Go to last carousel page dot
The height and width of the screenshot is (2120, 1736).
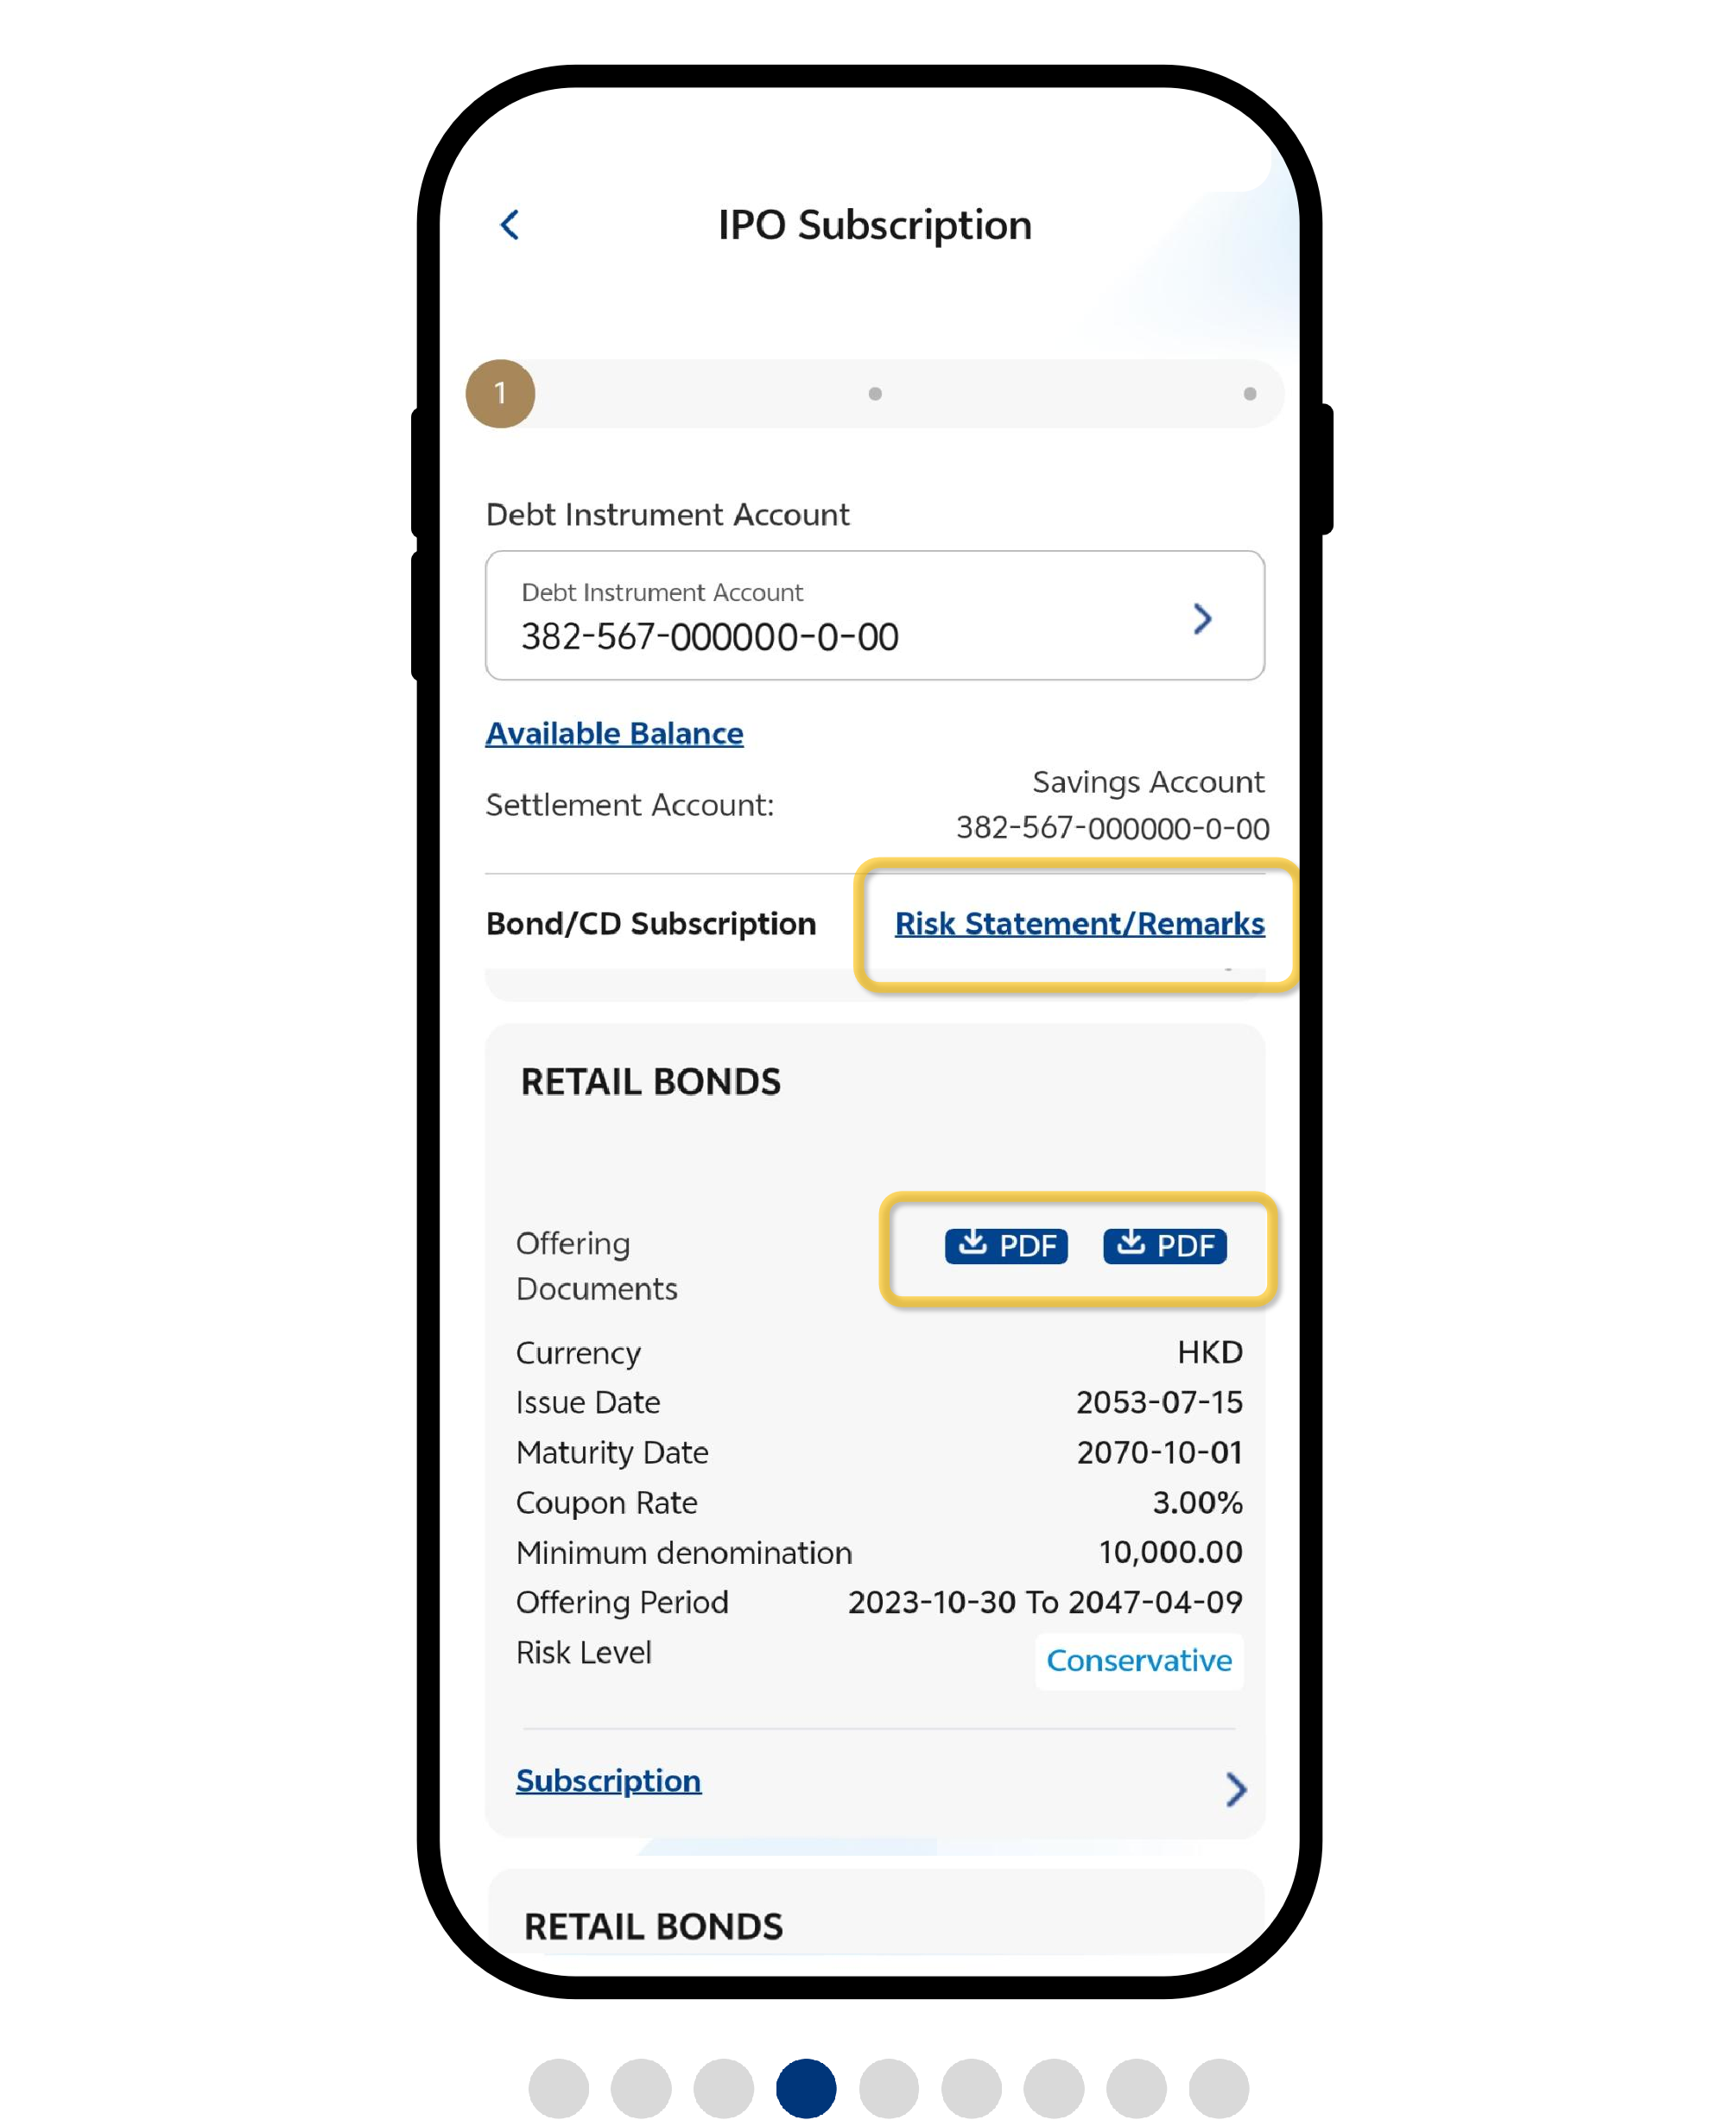click(x=1218, y=2088)
